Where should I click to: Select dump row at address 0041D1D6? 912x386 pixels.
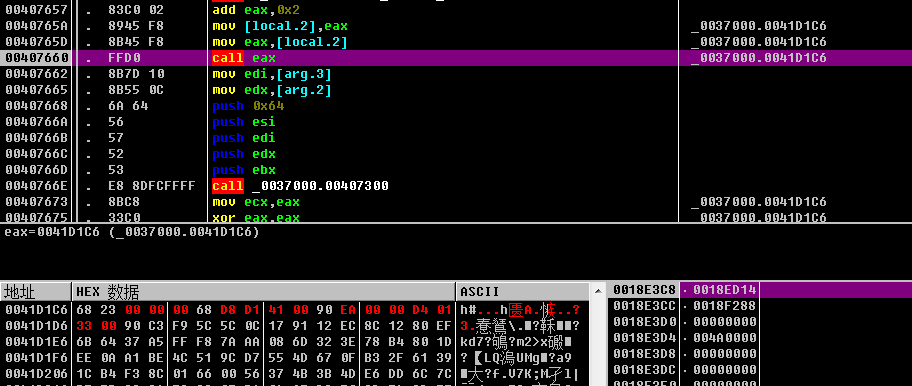coord(293,326)
